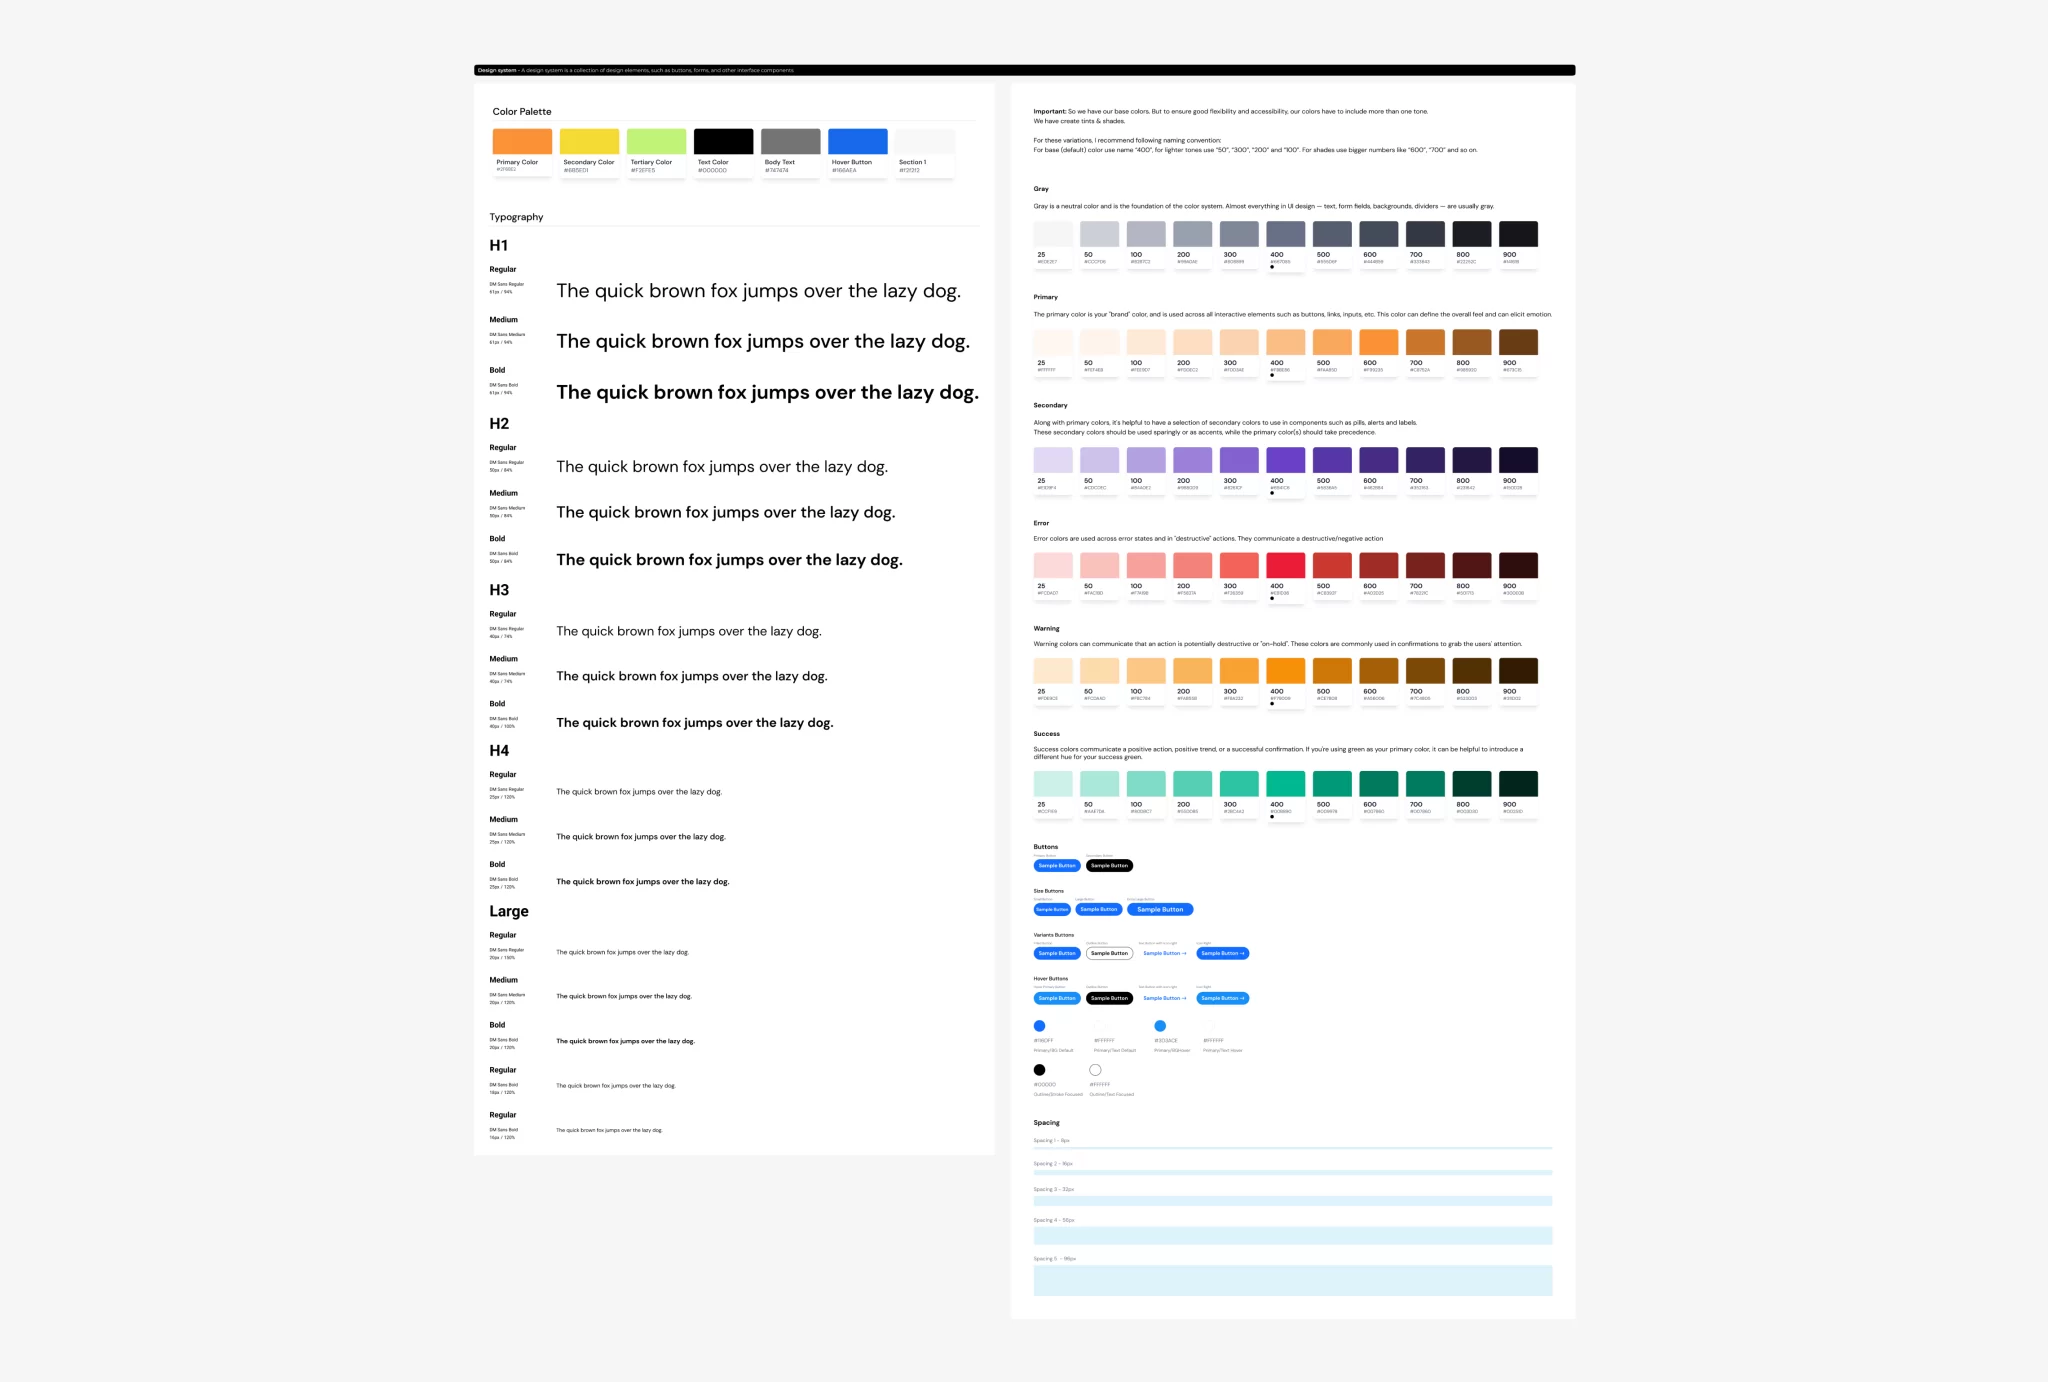This screenshot has width=2048, height=1382.
Task: Click the Warning 400 orange swatch
Action: 1286,671
